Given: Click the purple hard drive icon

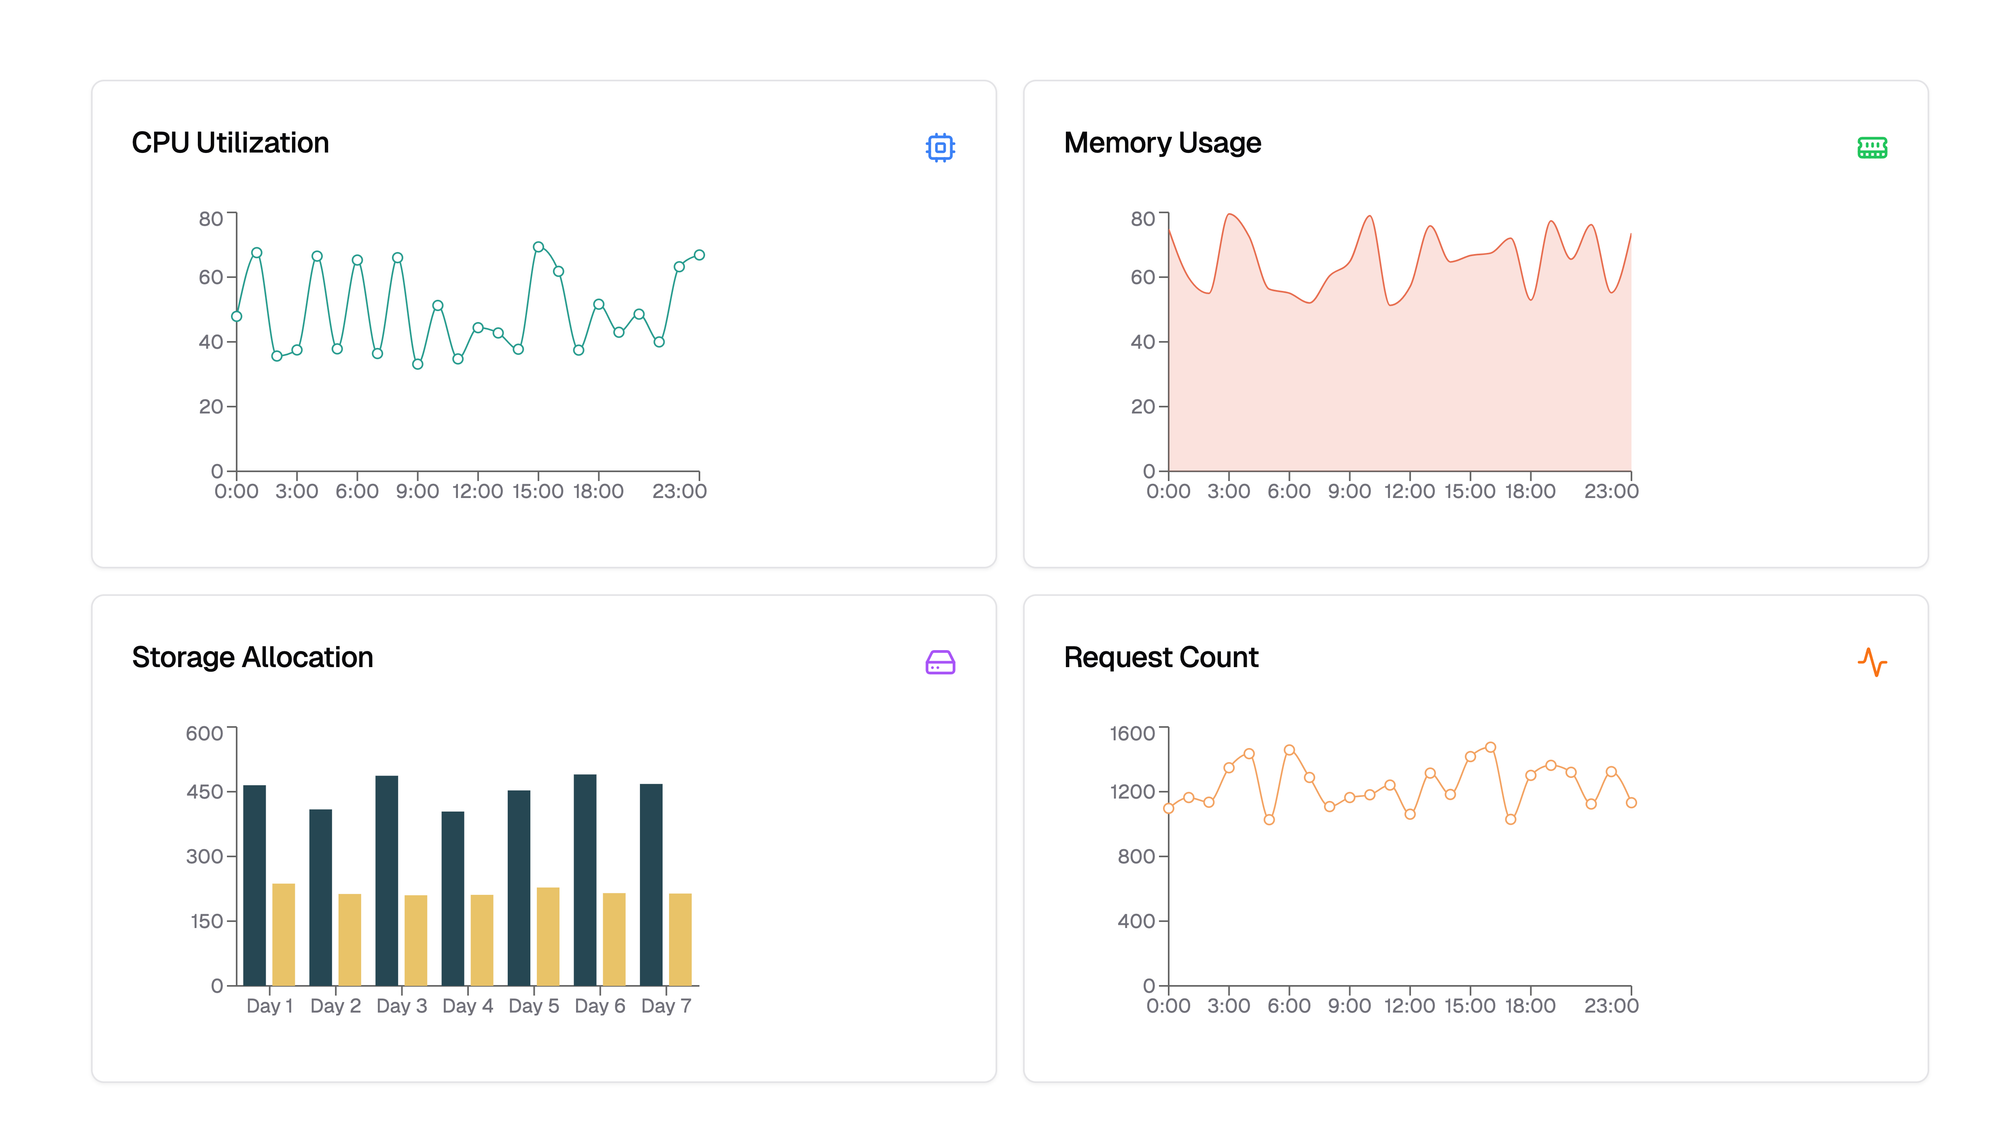Looking at the screenshot, I should [940, 662].
